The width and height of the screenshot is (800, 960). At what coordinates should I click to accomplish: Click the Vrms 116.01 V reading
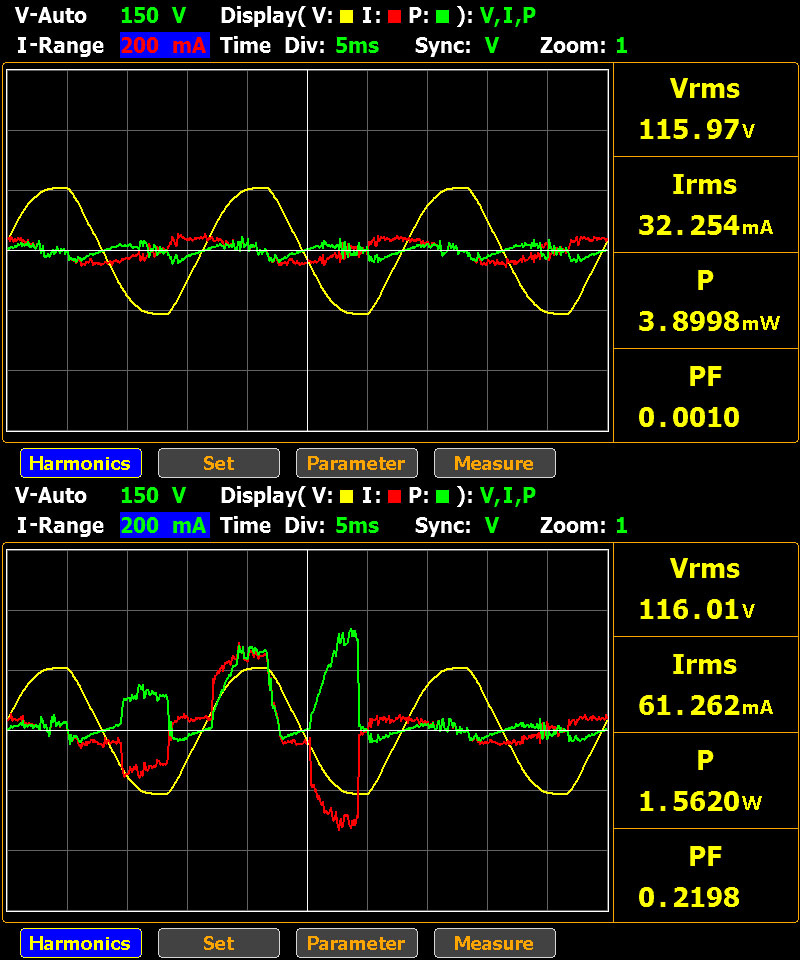[705, 590]
